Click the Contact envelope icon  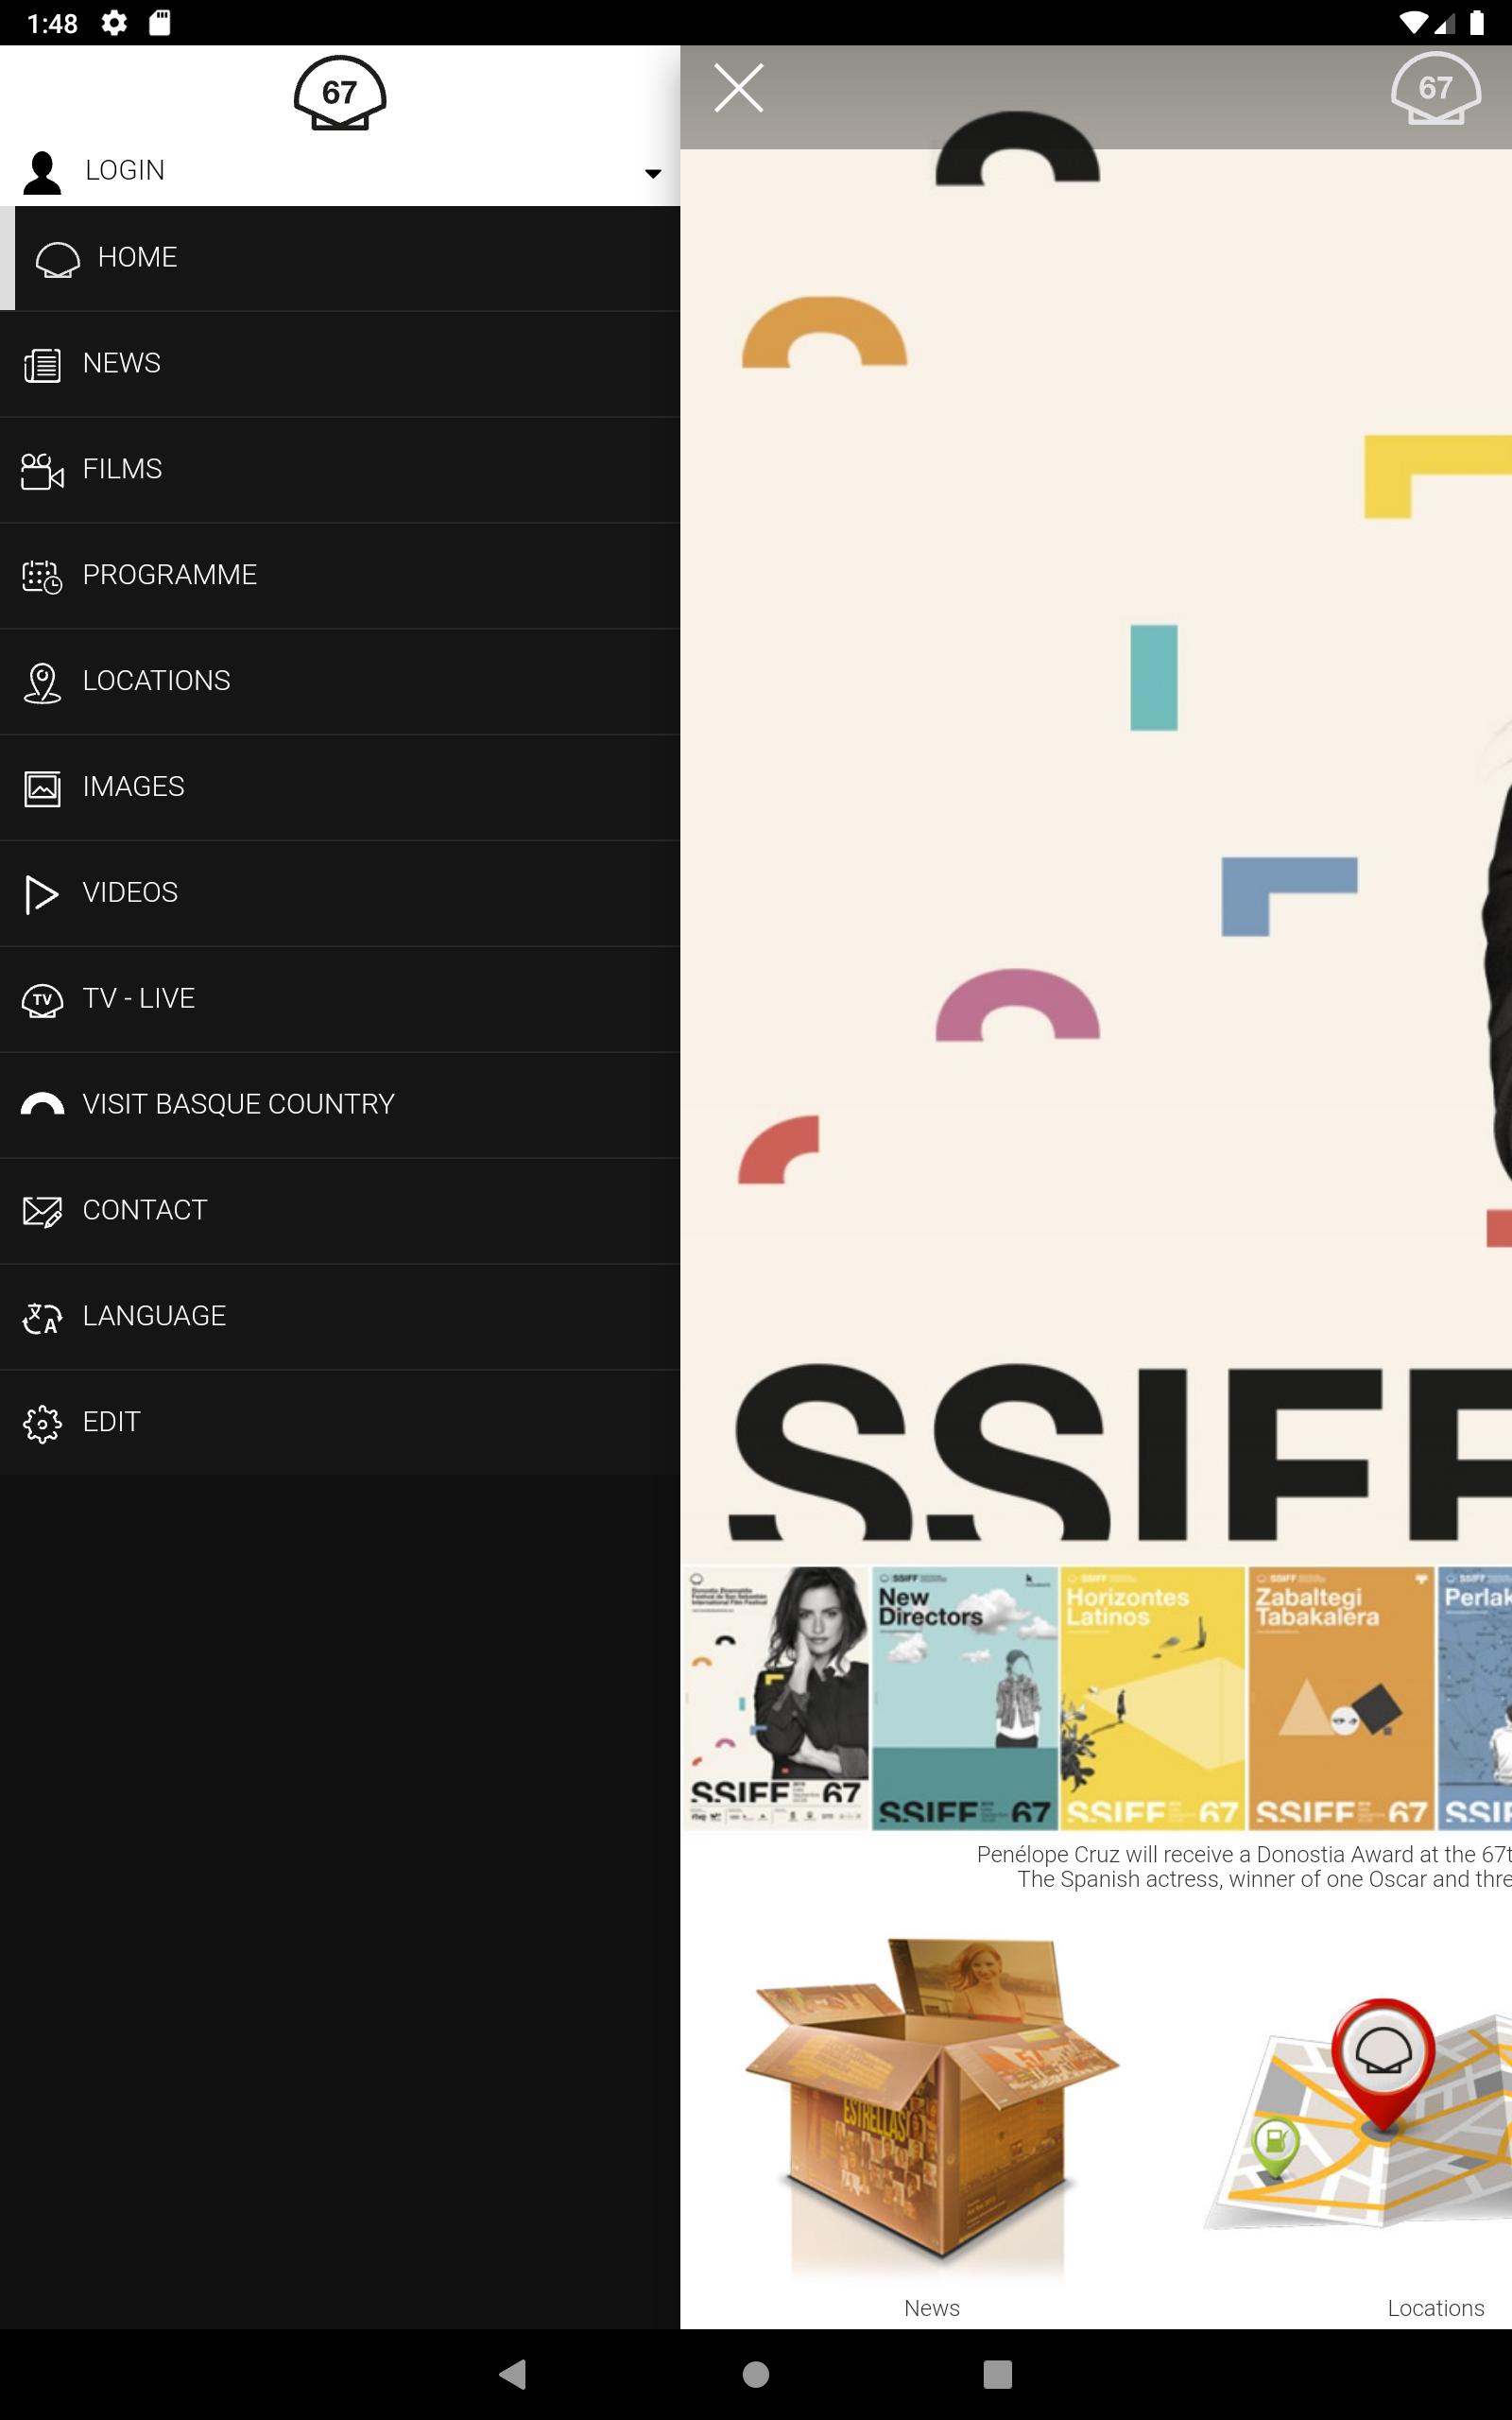pos(42,1211)
